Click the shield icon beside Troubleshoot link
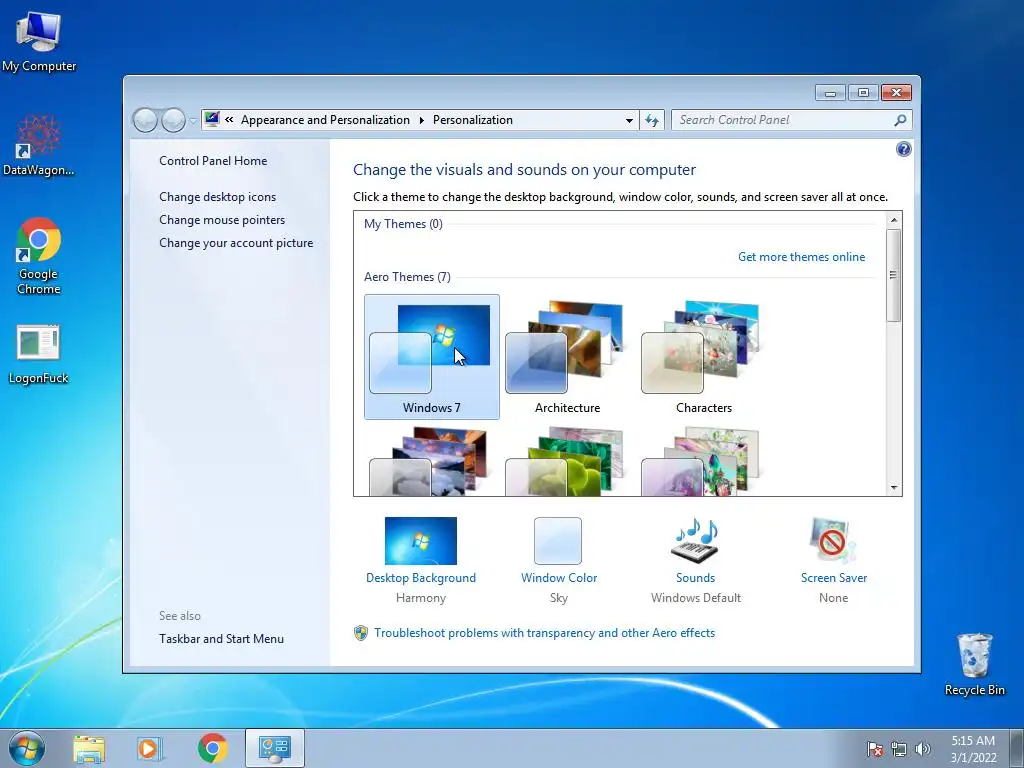Screen dimensions: 1024x768 point(360,633)
